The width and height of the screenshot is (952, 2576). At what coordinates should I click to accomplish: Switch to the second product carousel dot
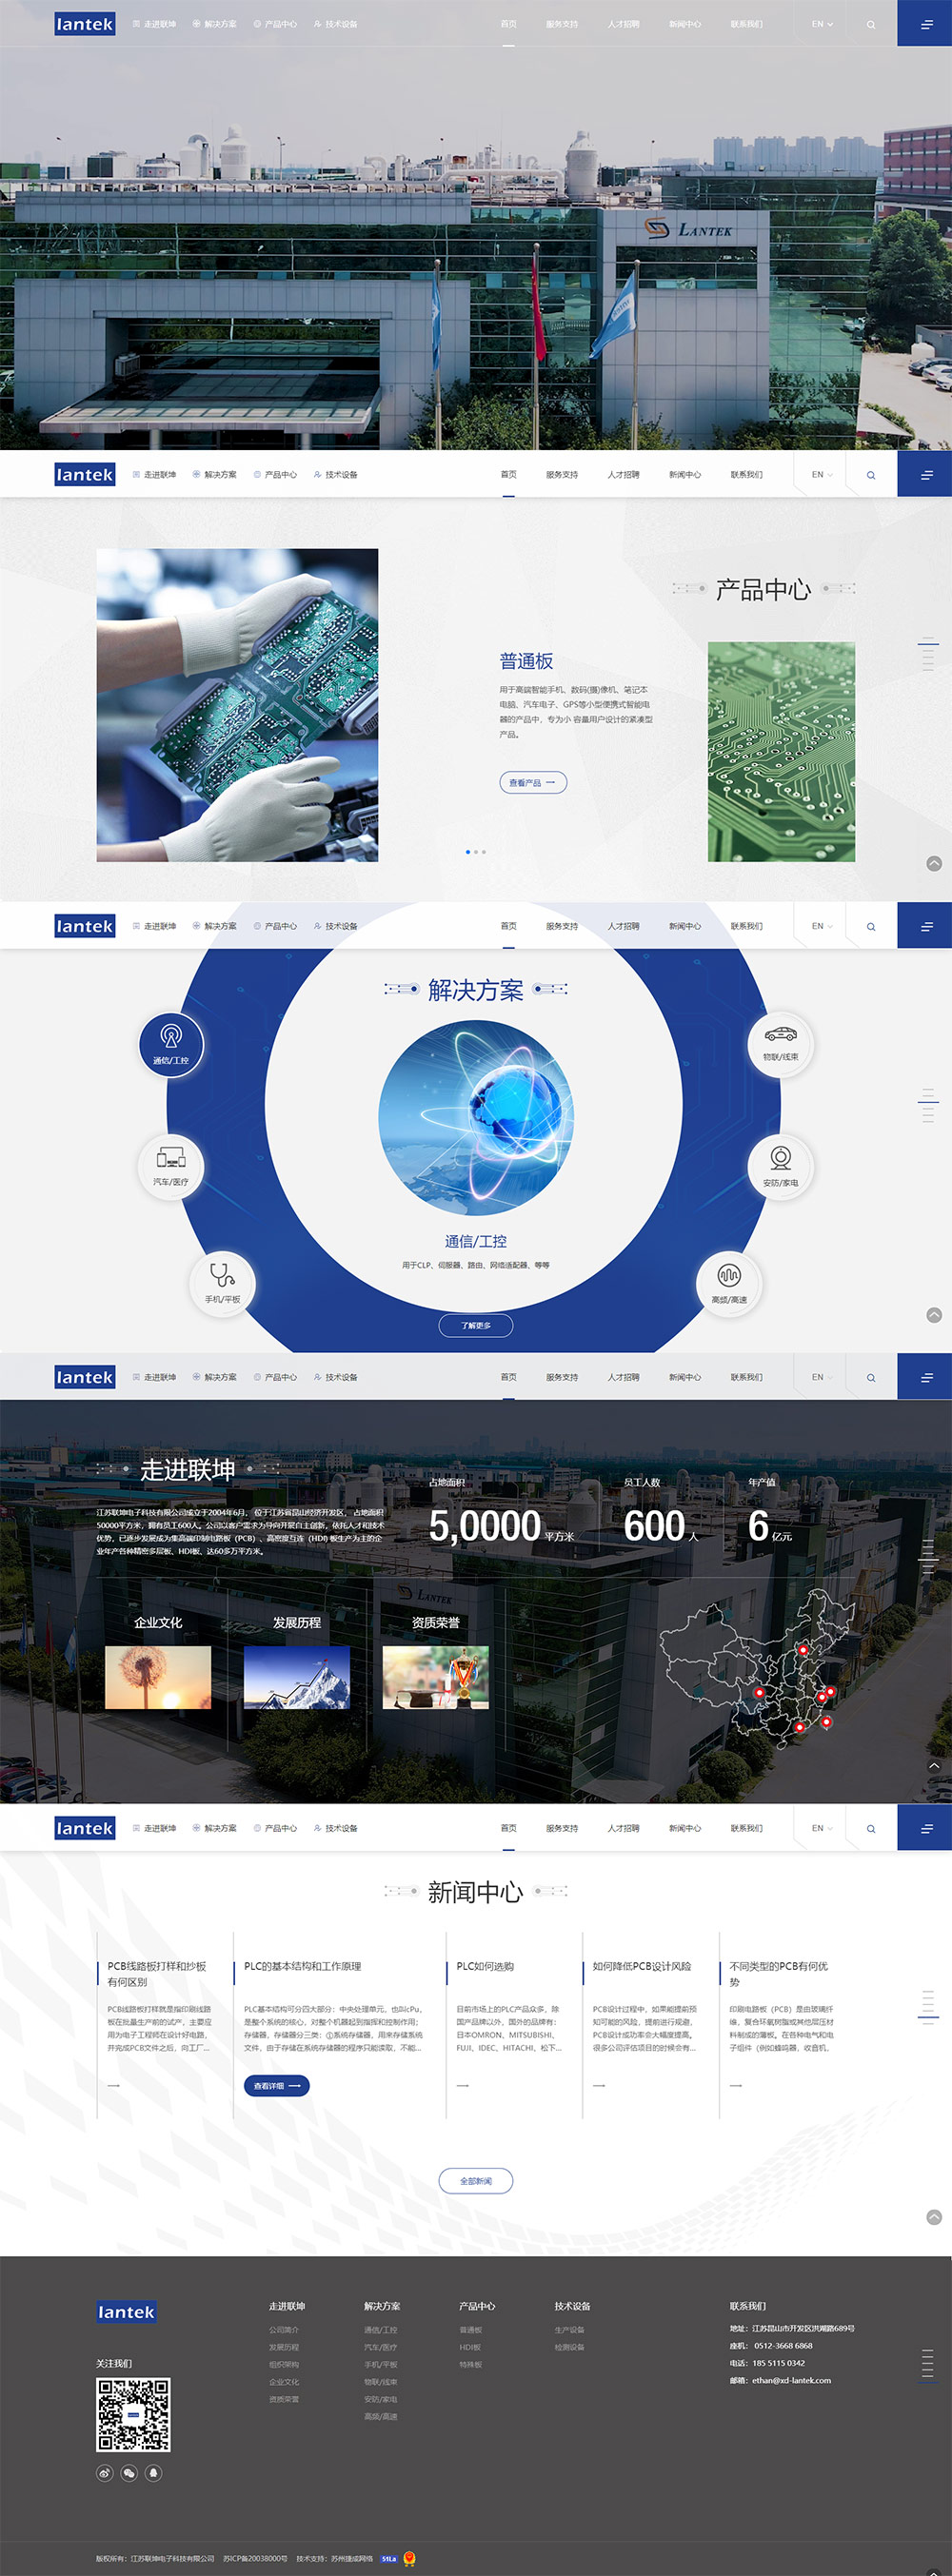point(476,852)
